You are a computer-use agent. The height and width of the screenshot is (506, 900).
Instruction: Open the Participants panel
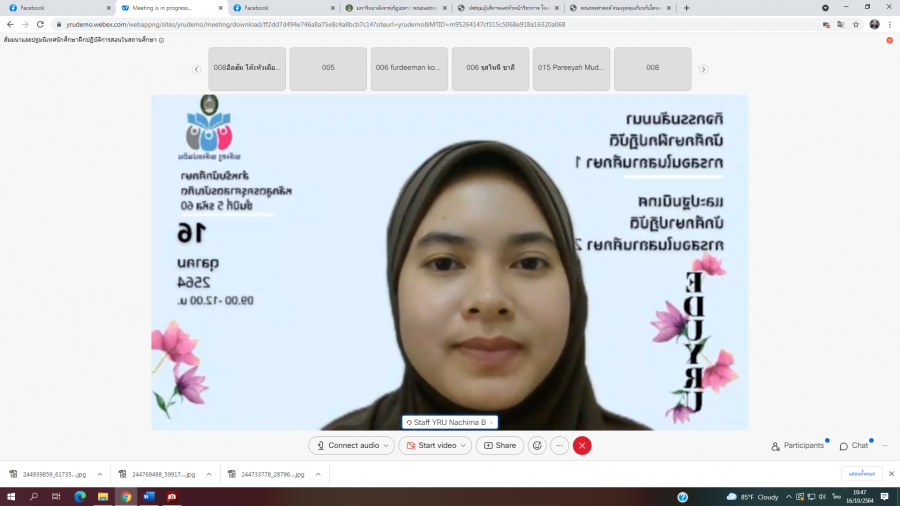798,445
